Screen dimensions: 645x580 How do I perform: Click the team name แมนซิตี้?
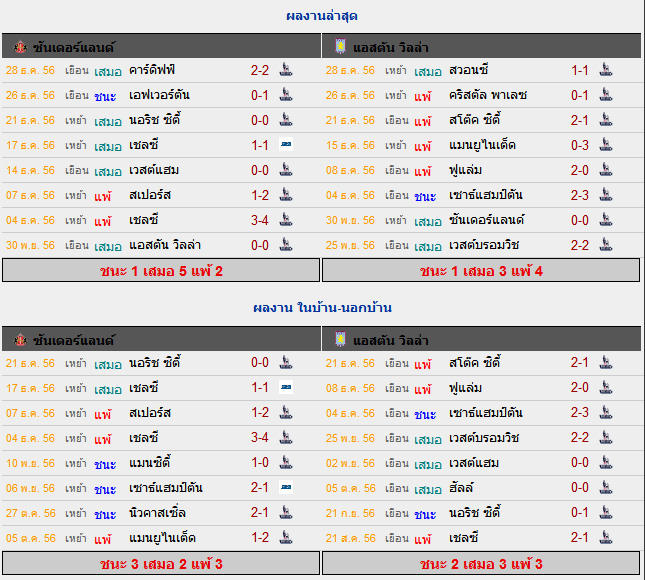(x=150, y=462)
